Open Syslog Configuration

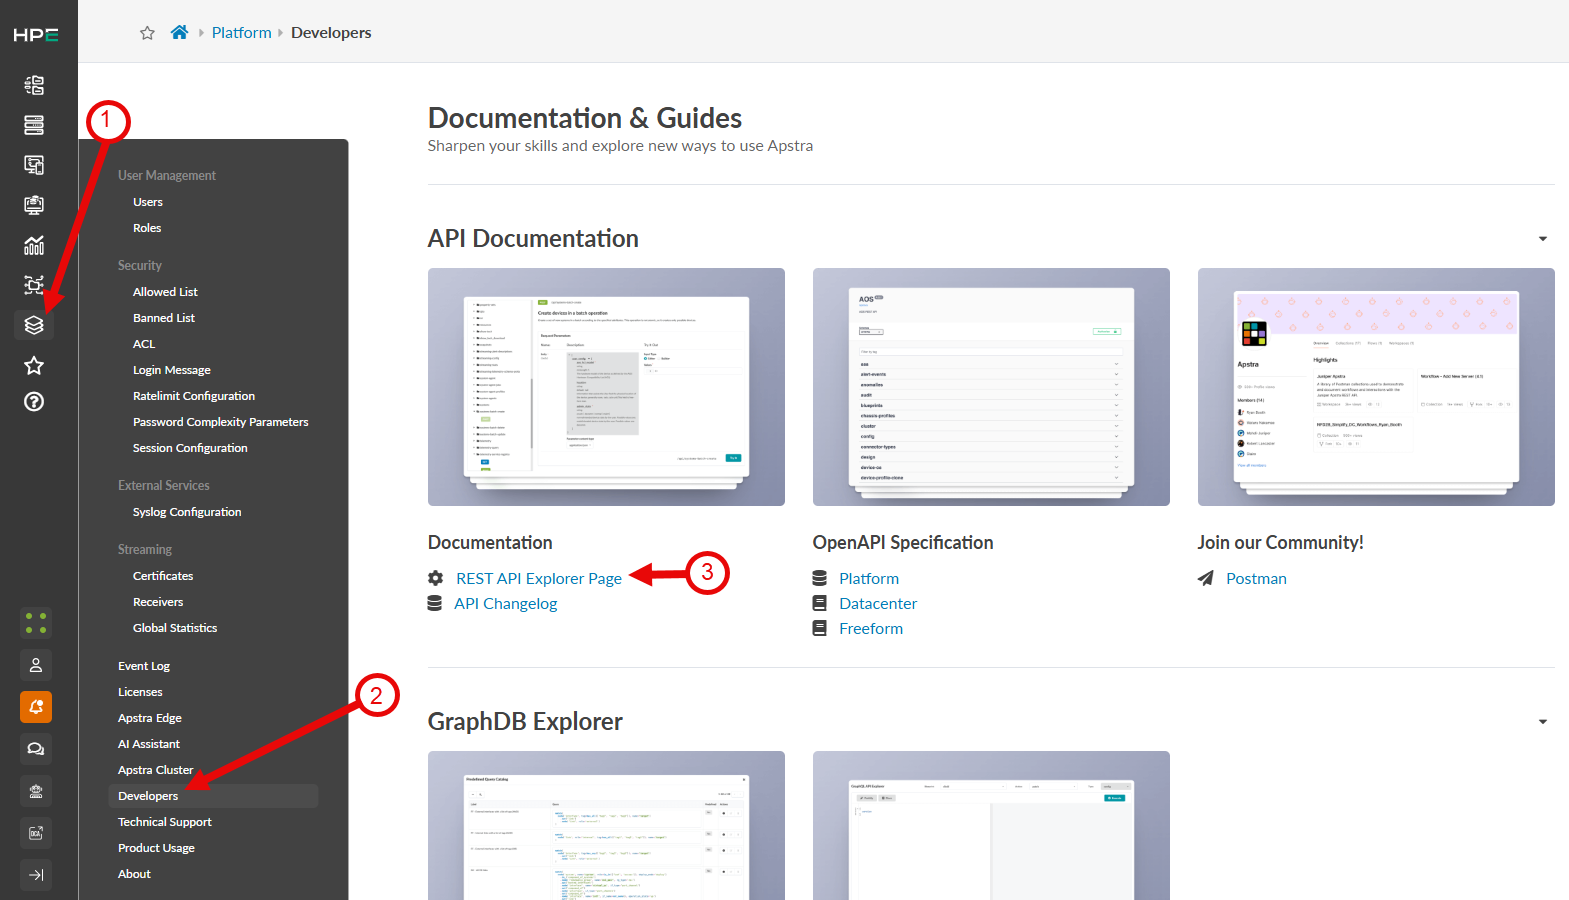point(187,512)
